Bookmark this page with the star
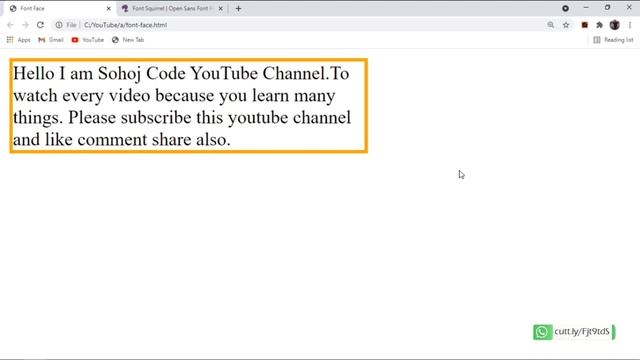640x360 pixels. tap(566, 25)
